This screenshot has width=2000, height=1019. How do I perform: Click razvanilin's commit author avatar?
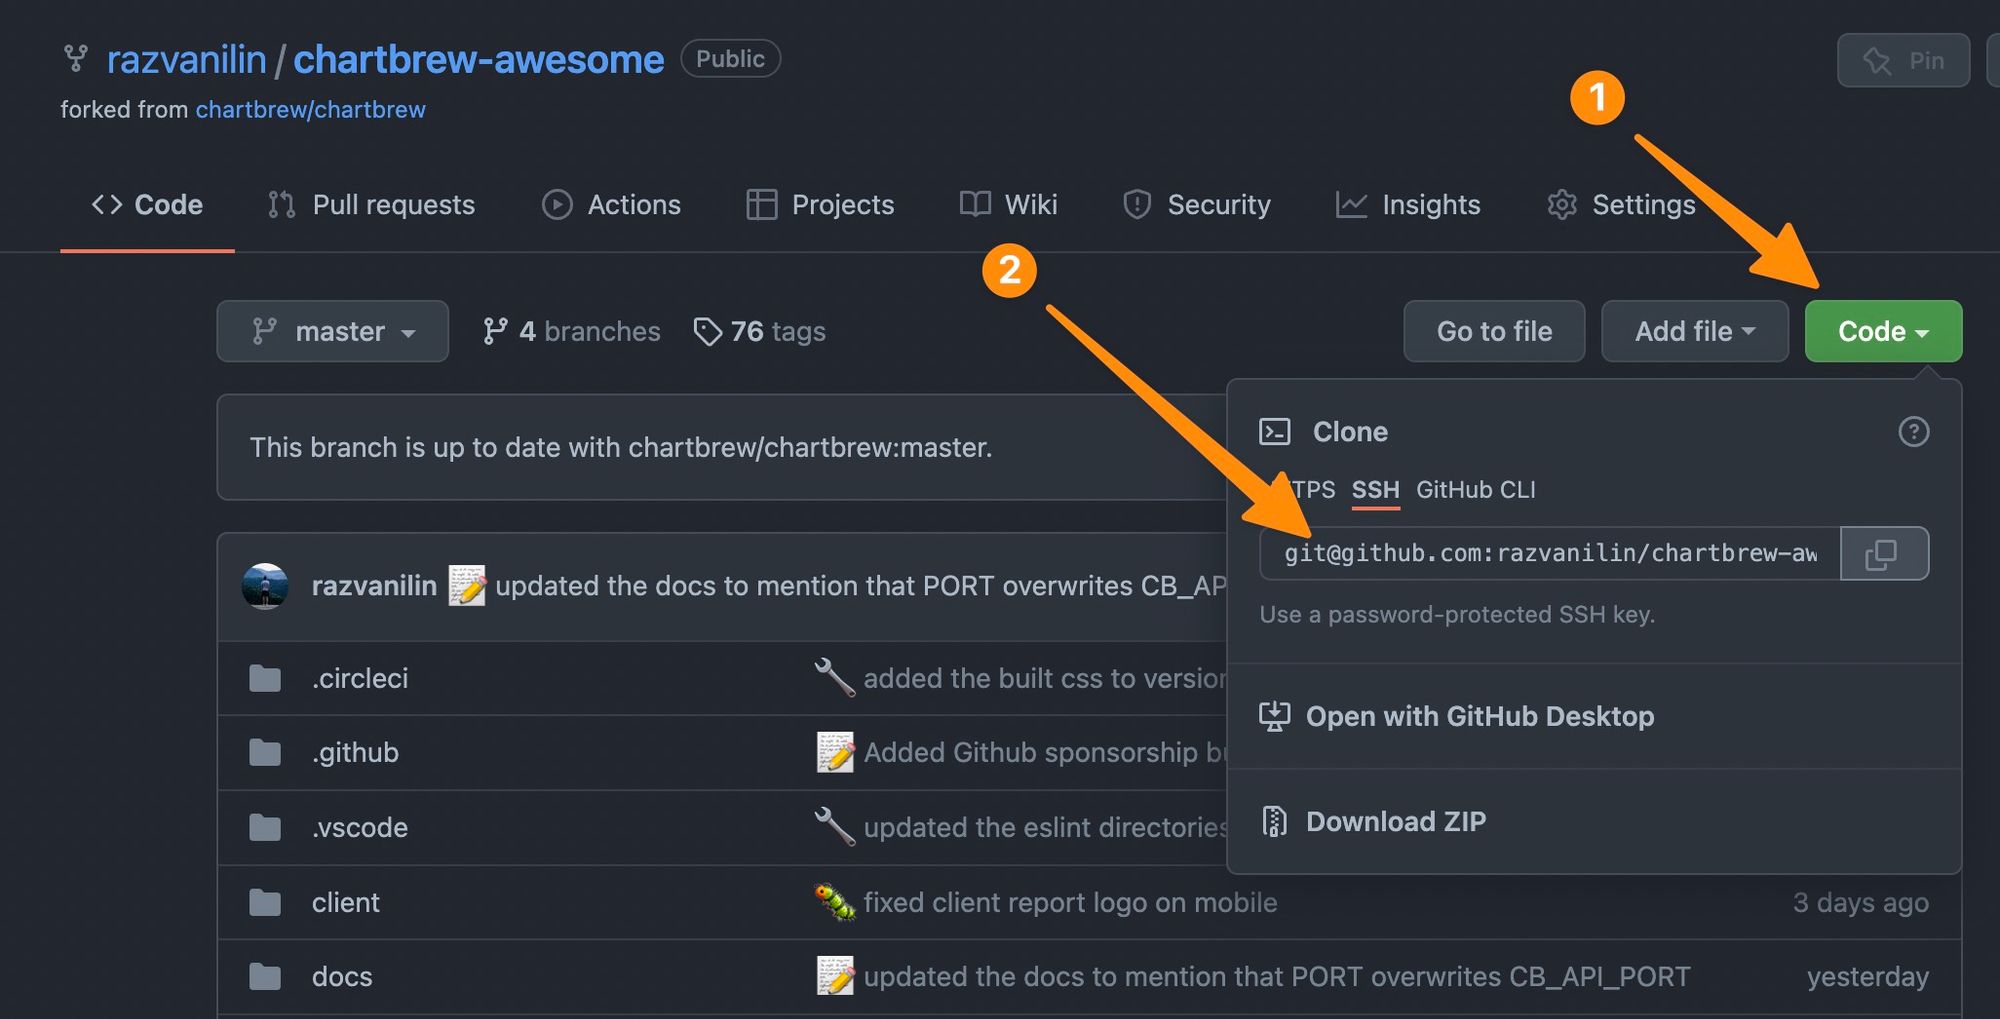click(265, 586)
